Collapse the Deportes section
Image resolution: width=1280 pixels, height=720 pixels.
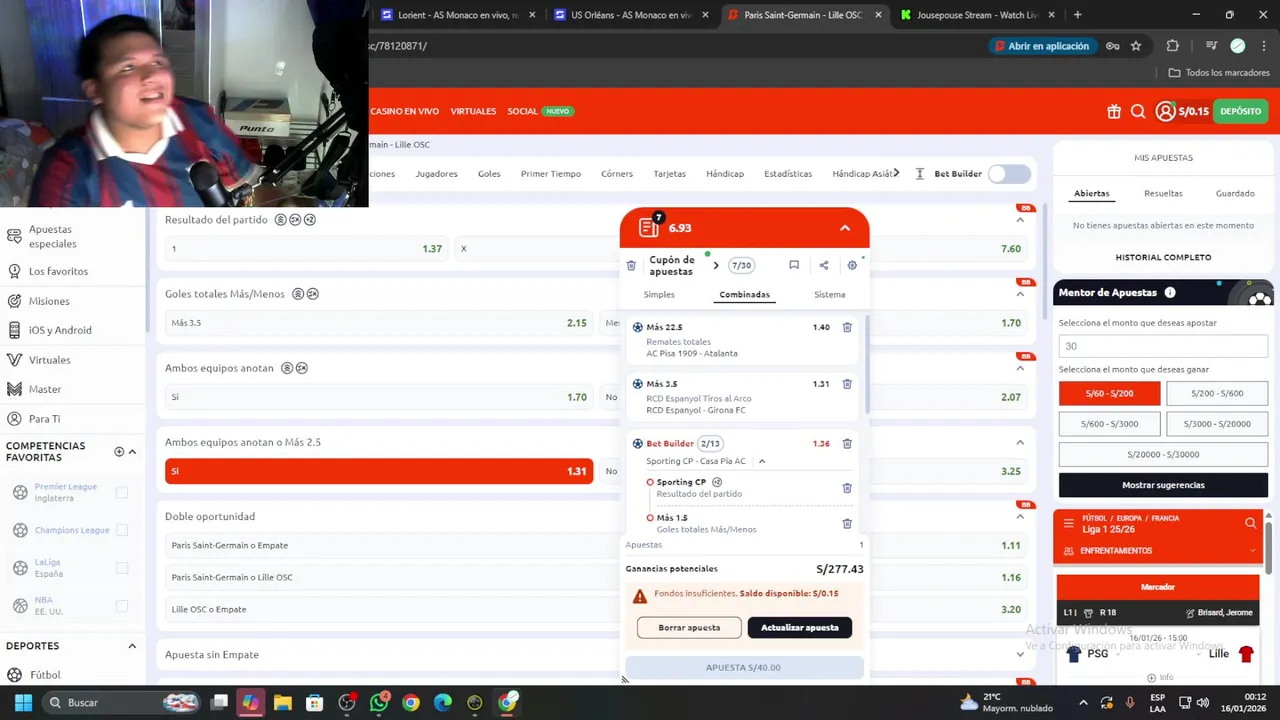(x=132, y=646)
